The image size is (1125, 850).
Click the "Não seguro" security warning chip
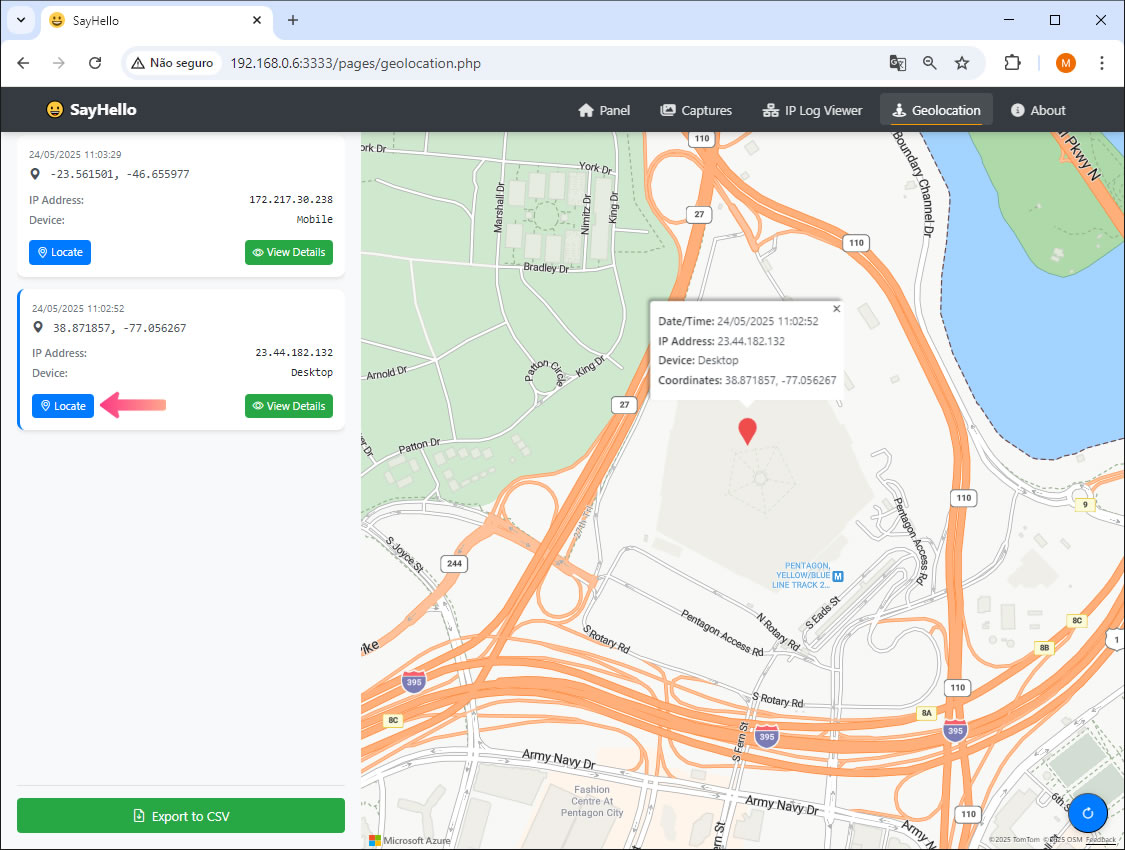pos(173,63)
